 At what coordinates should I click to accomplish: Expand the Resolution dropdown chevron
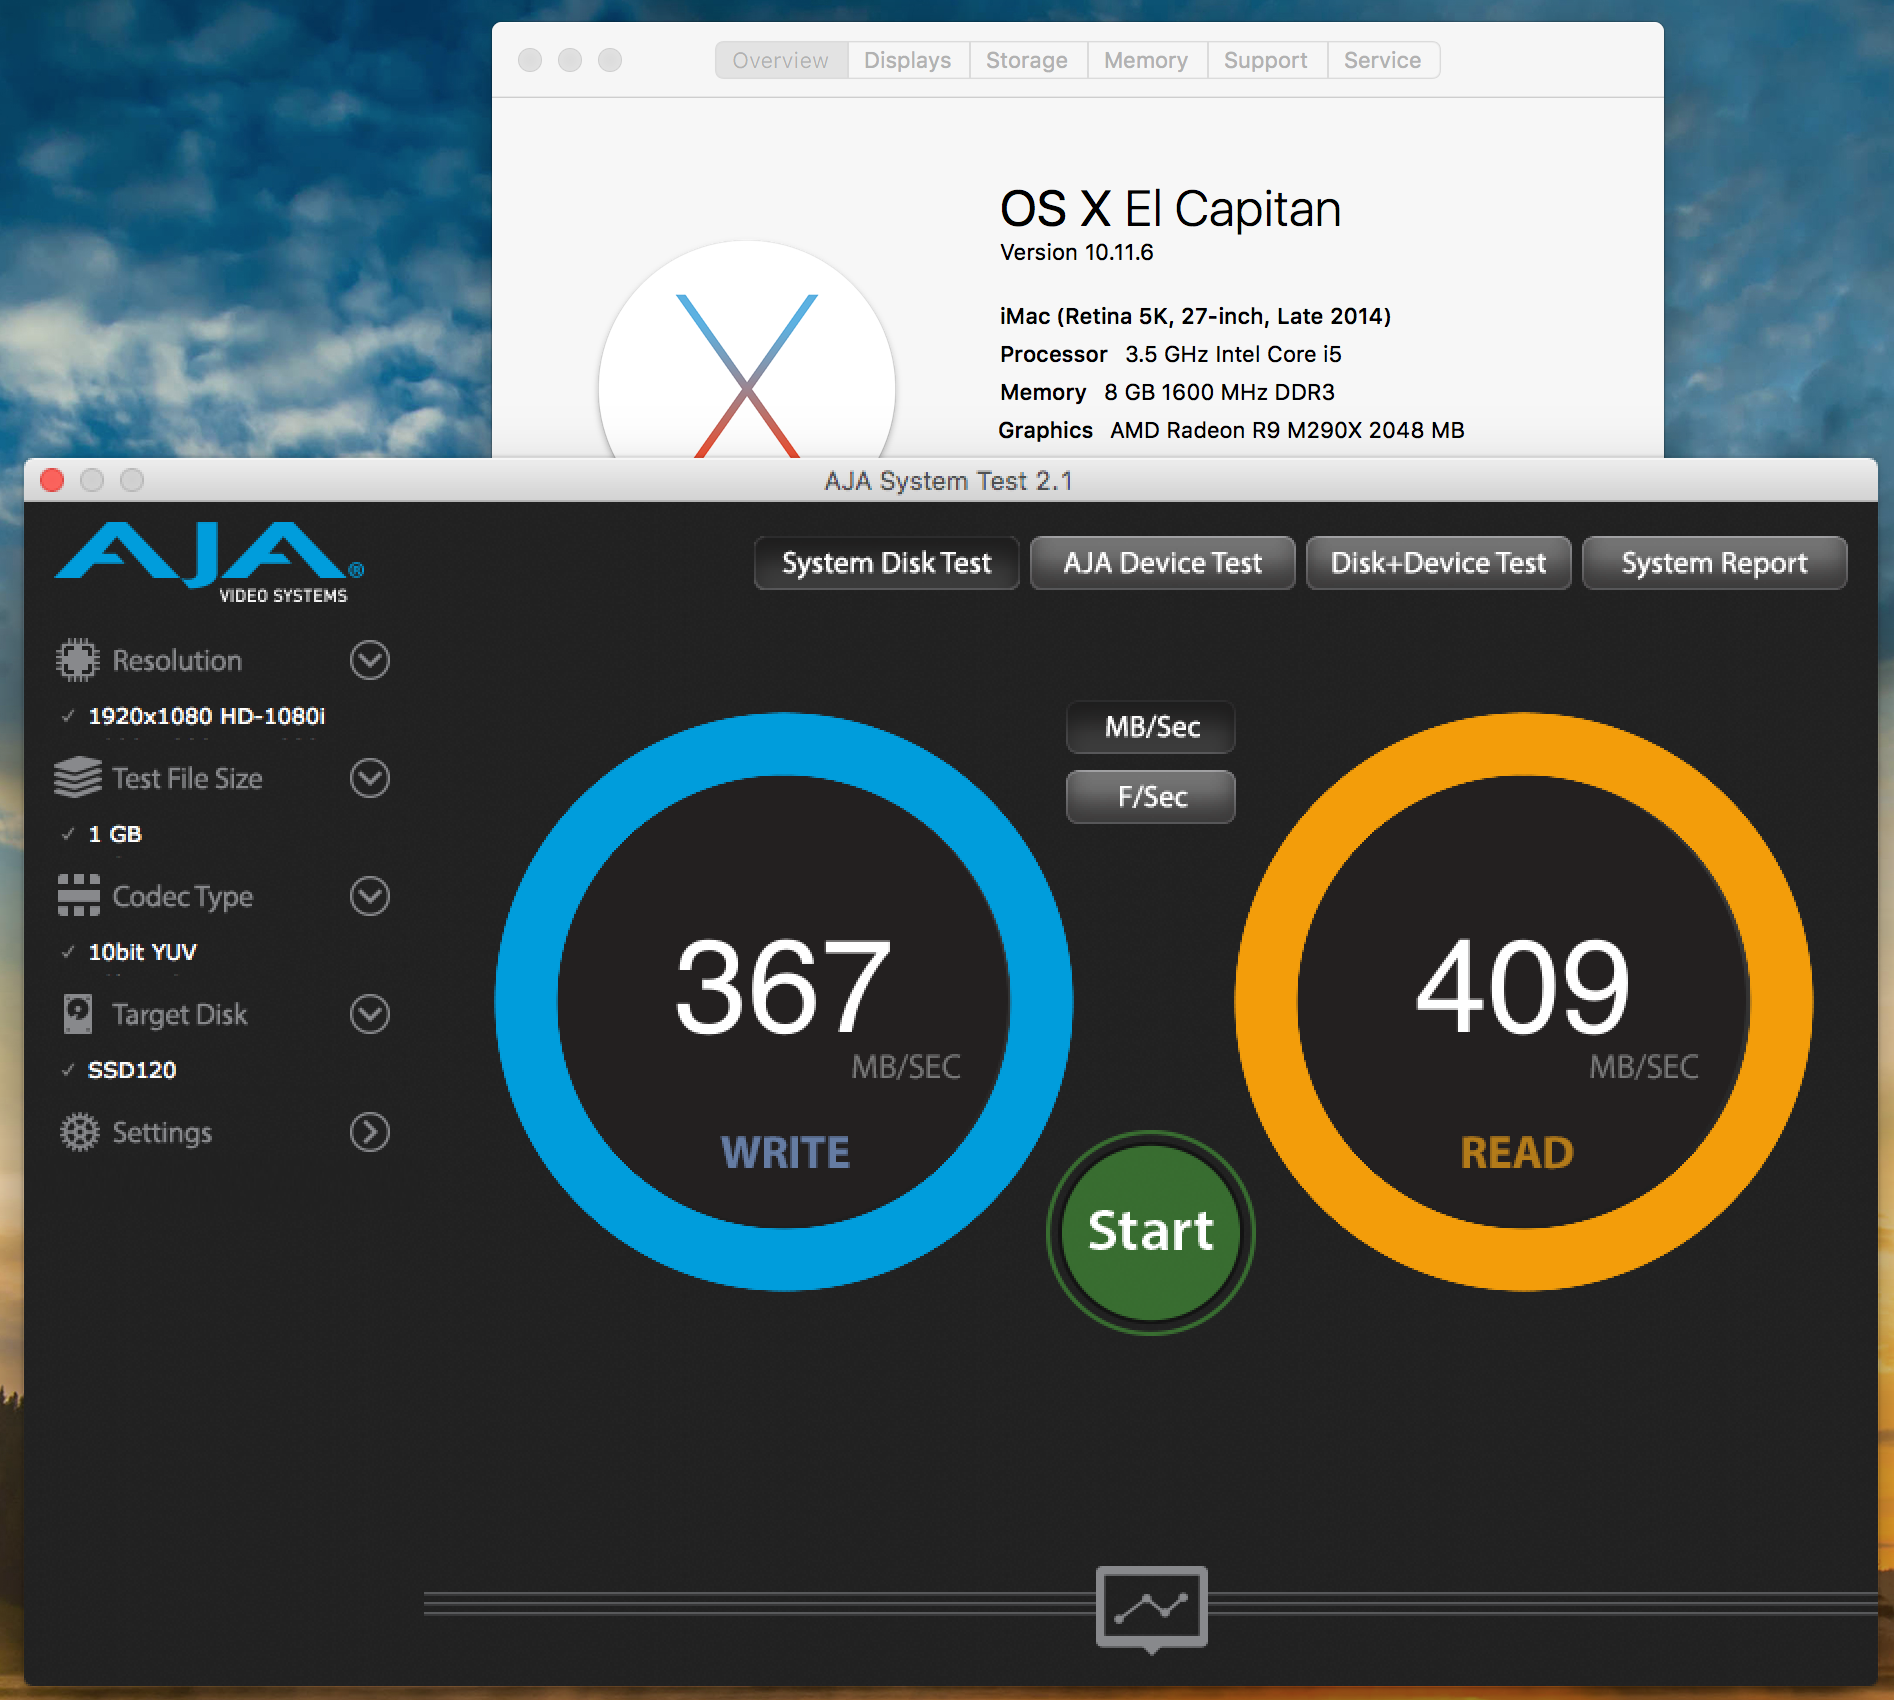(370, 660)
